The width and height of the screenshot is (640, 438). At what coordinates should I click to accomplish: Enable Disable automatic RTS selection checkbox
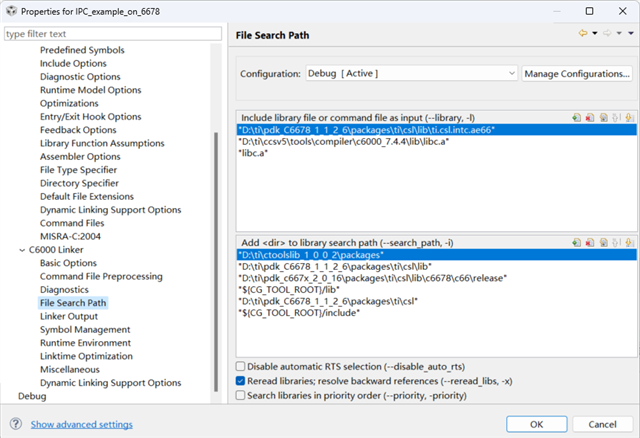[x=241, y=367]
